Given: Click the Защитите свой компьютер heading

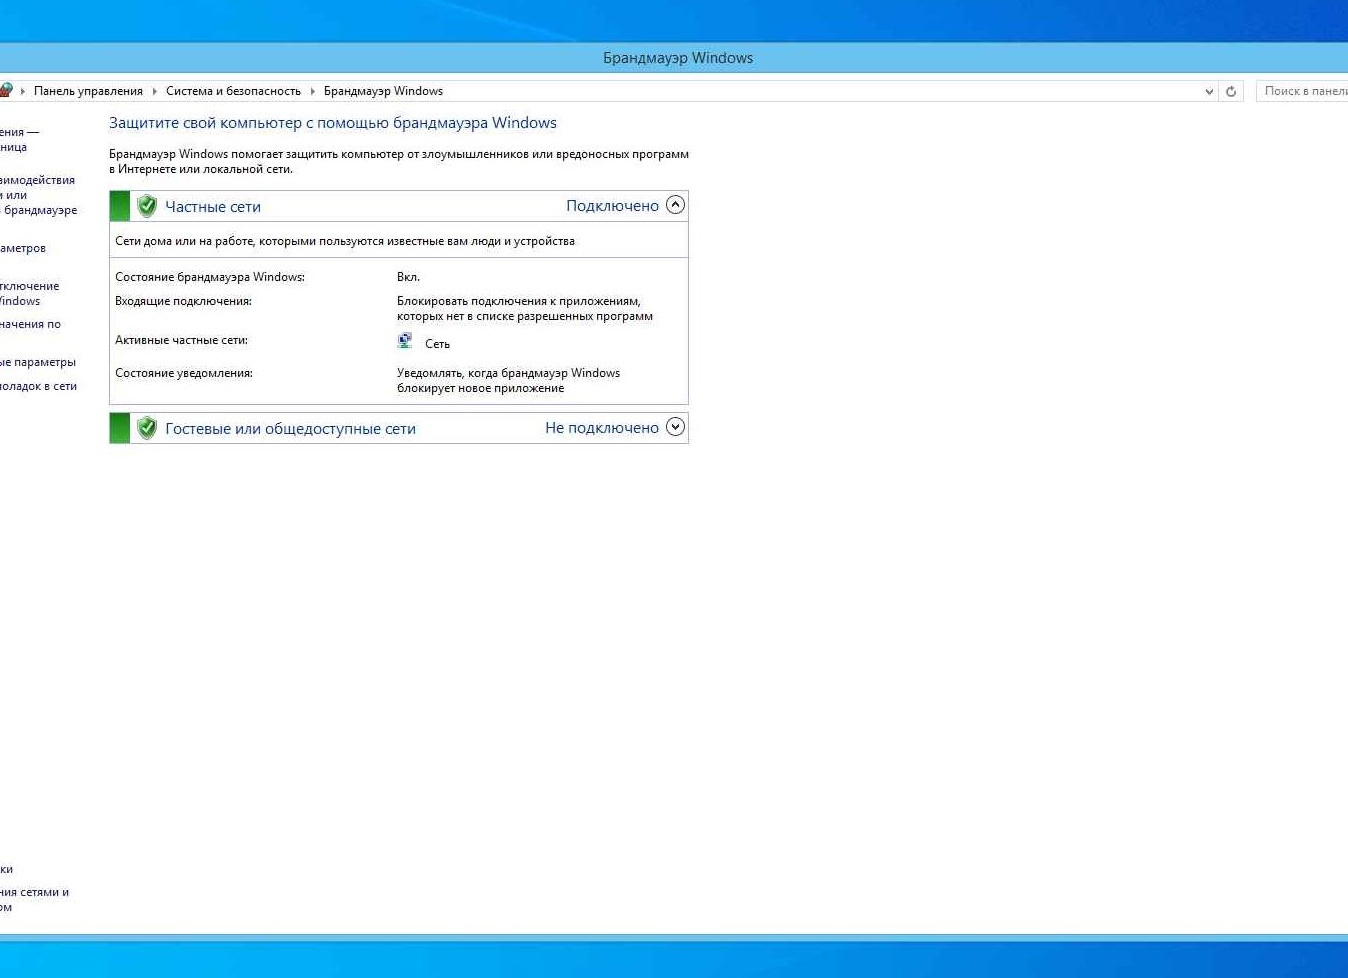Looking at the screenshot, I should (333, 123).
